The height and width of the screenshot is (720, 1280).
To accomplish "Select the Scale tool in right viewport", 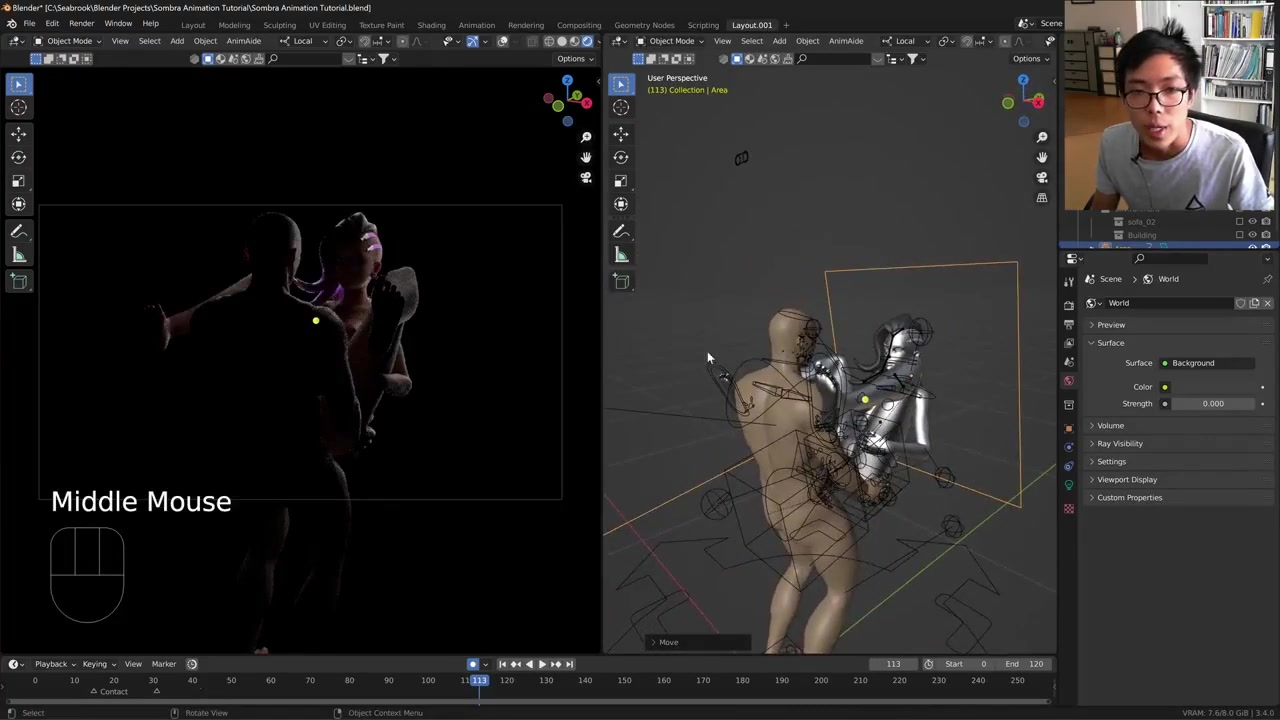I will [621, 181].
